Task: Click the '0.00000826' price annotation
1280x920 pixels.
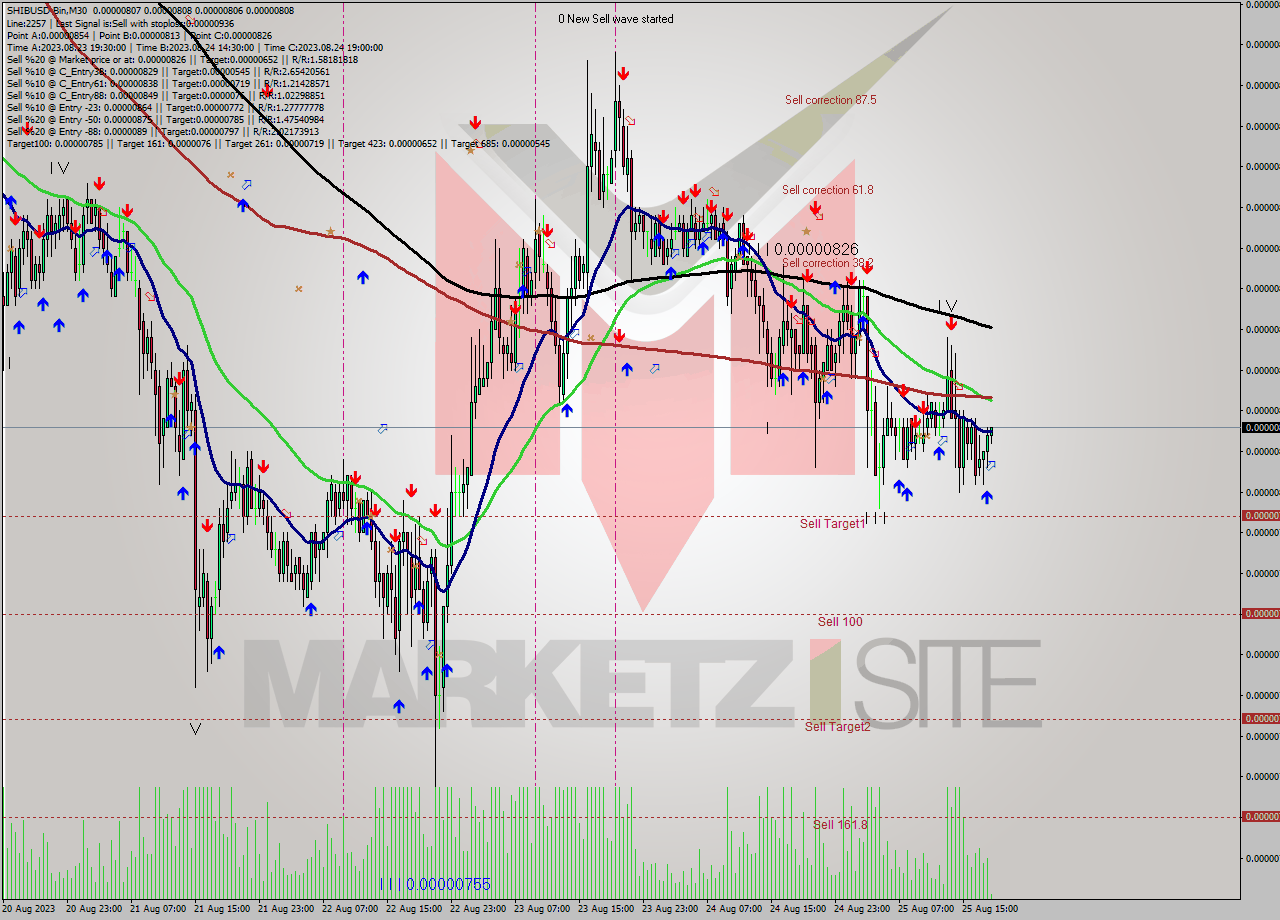Action: (816, 248)
